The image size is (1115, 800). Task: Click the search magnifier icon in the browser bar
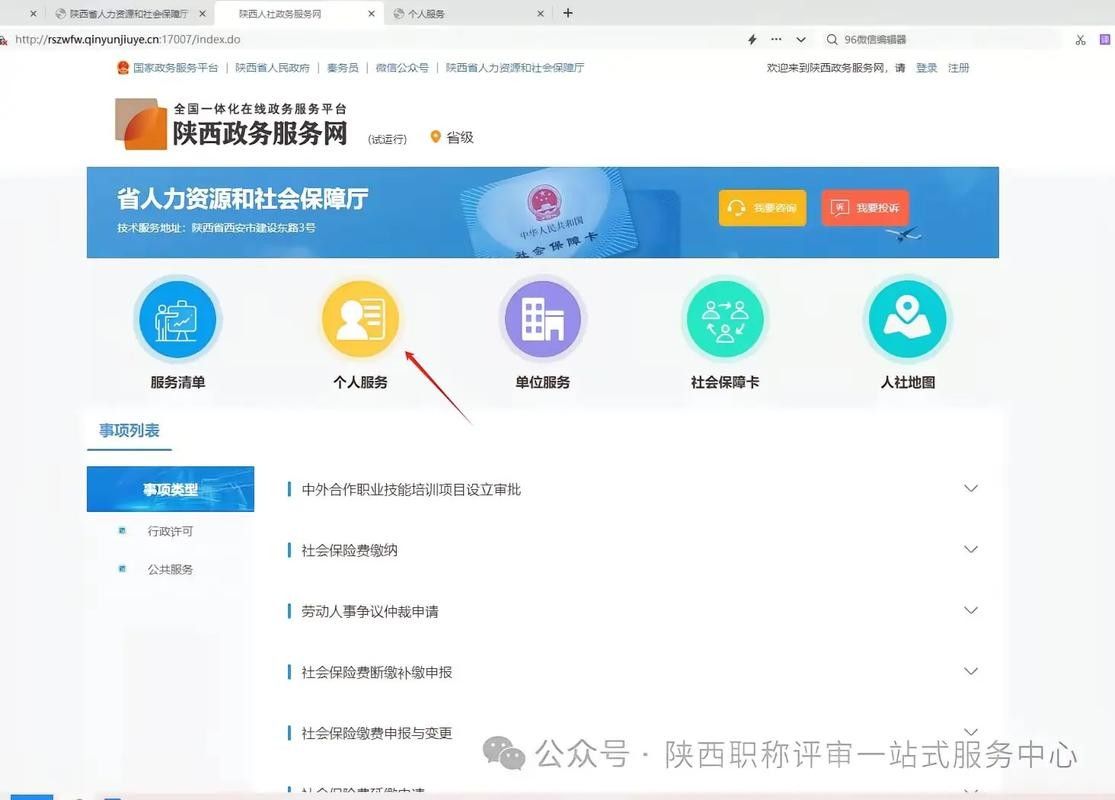pyautogui.click(x=831, y=39)
